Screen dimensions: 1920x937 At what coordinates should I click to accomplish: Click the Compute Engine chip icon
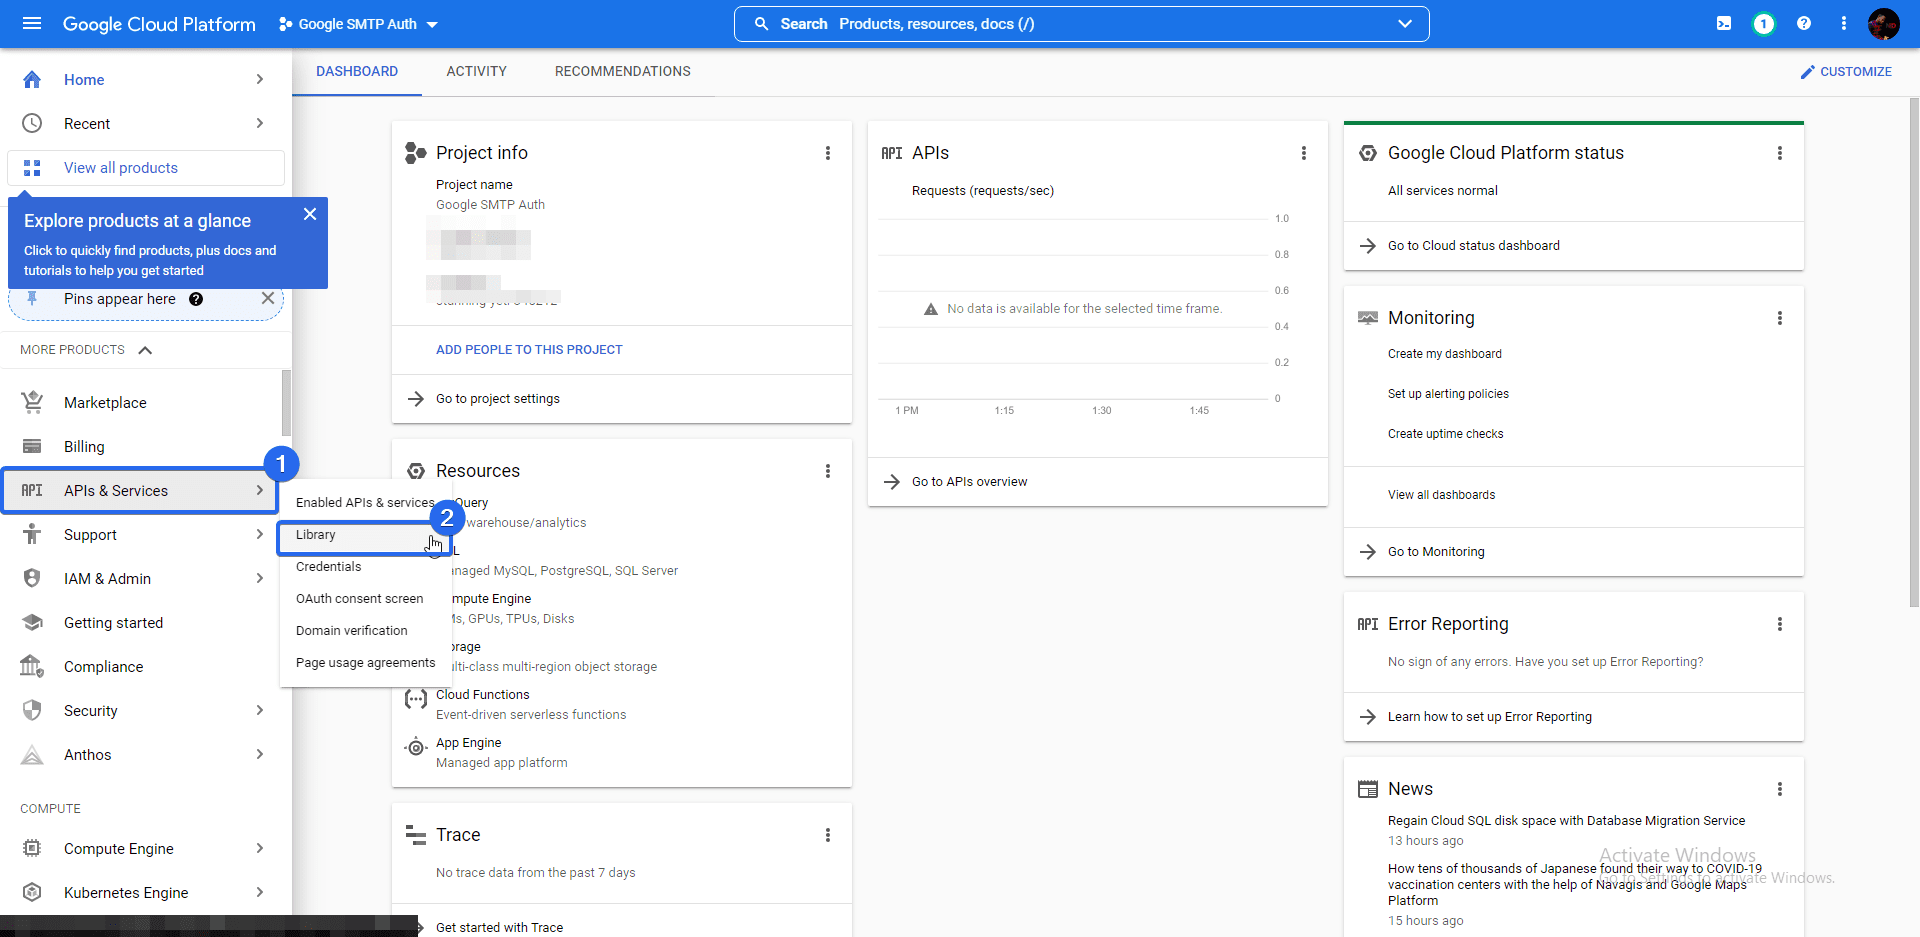click(32, 848)
